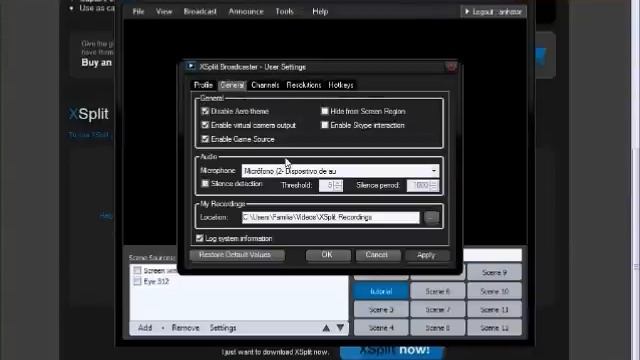The image size is (640, 360).
Task: Click the Apply button
Action: pos(427,255)
